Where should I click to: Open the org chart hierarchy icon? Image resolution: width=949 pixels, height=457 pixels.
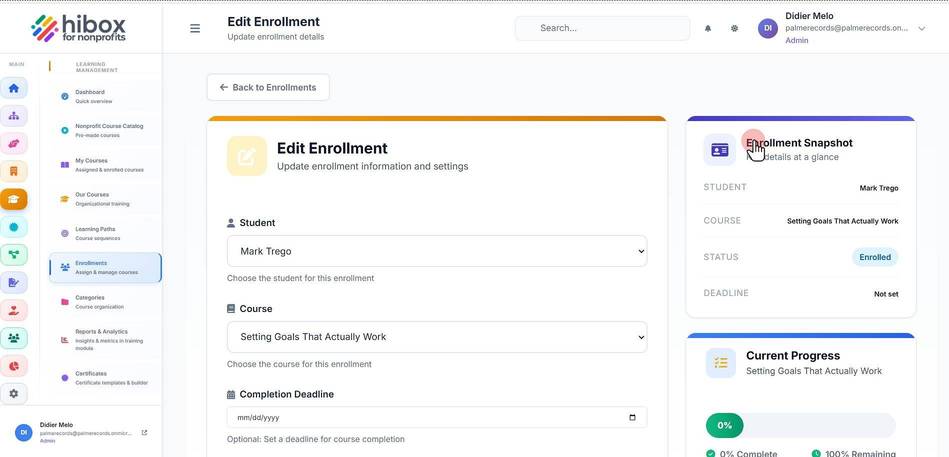pyautogui.click(x=13, y=116)
